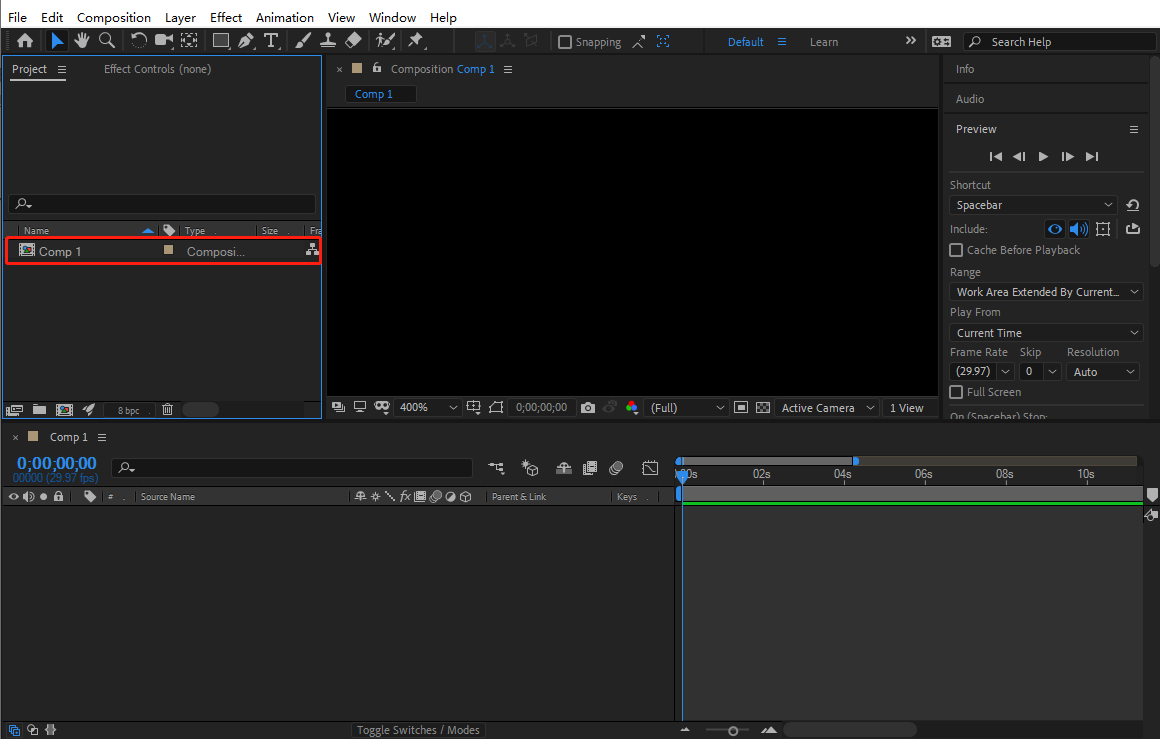Image resolution: width=1160 pixels, height=739 pixels.
Task: Click the snapshot camera icon in viewer
Action: (x=587, y=408)
